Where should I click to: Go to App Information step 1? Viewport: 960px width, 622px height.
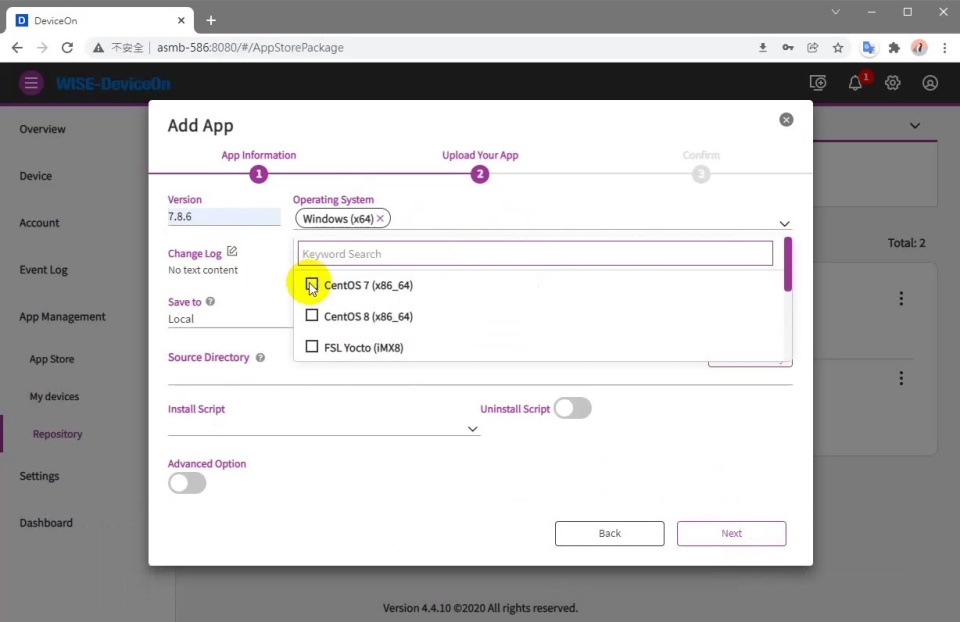coord(258,174)
